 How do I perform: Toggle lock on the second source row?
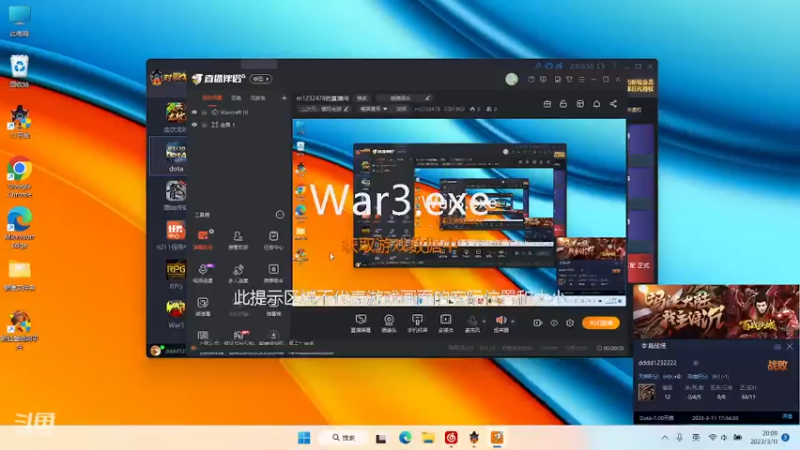[x=204, y=124]
